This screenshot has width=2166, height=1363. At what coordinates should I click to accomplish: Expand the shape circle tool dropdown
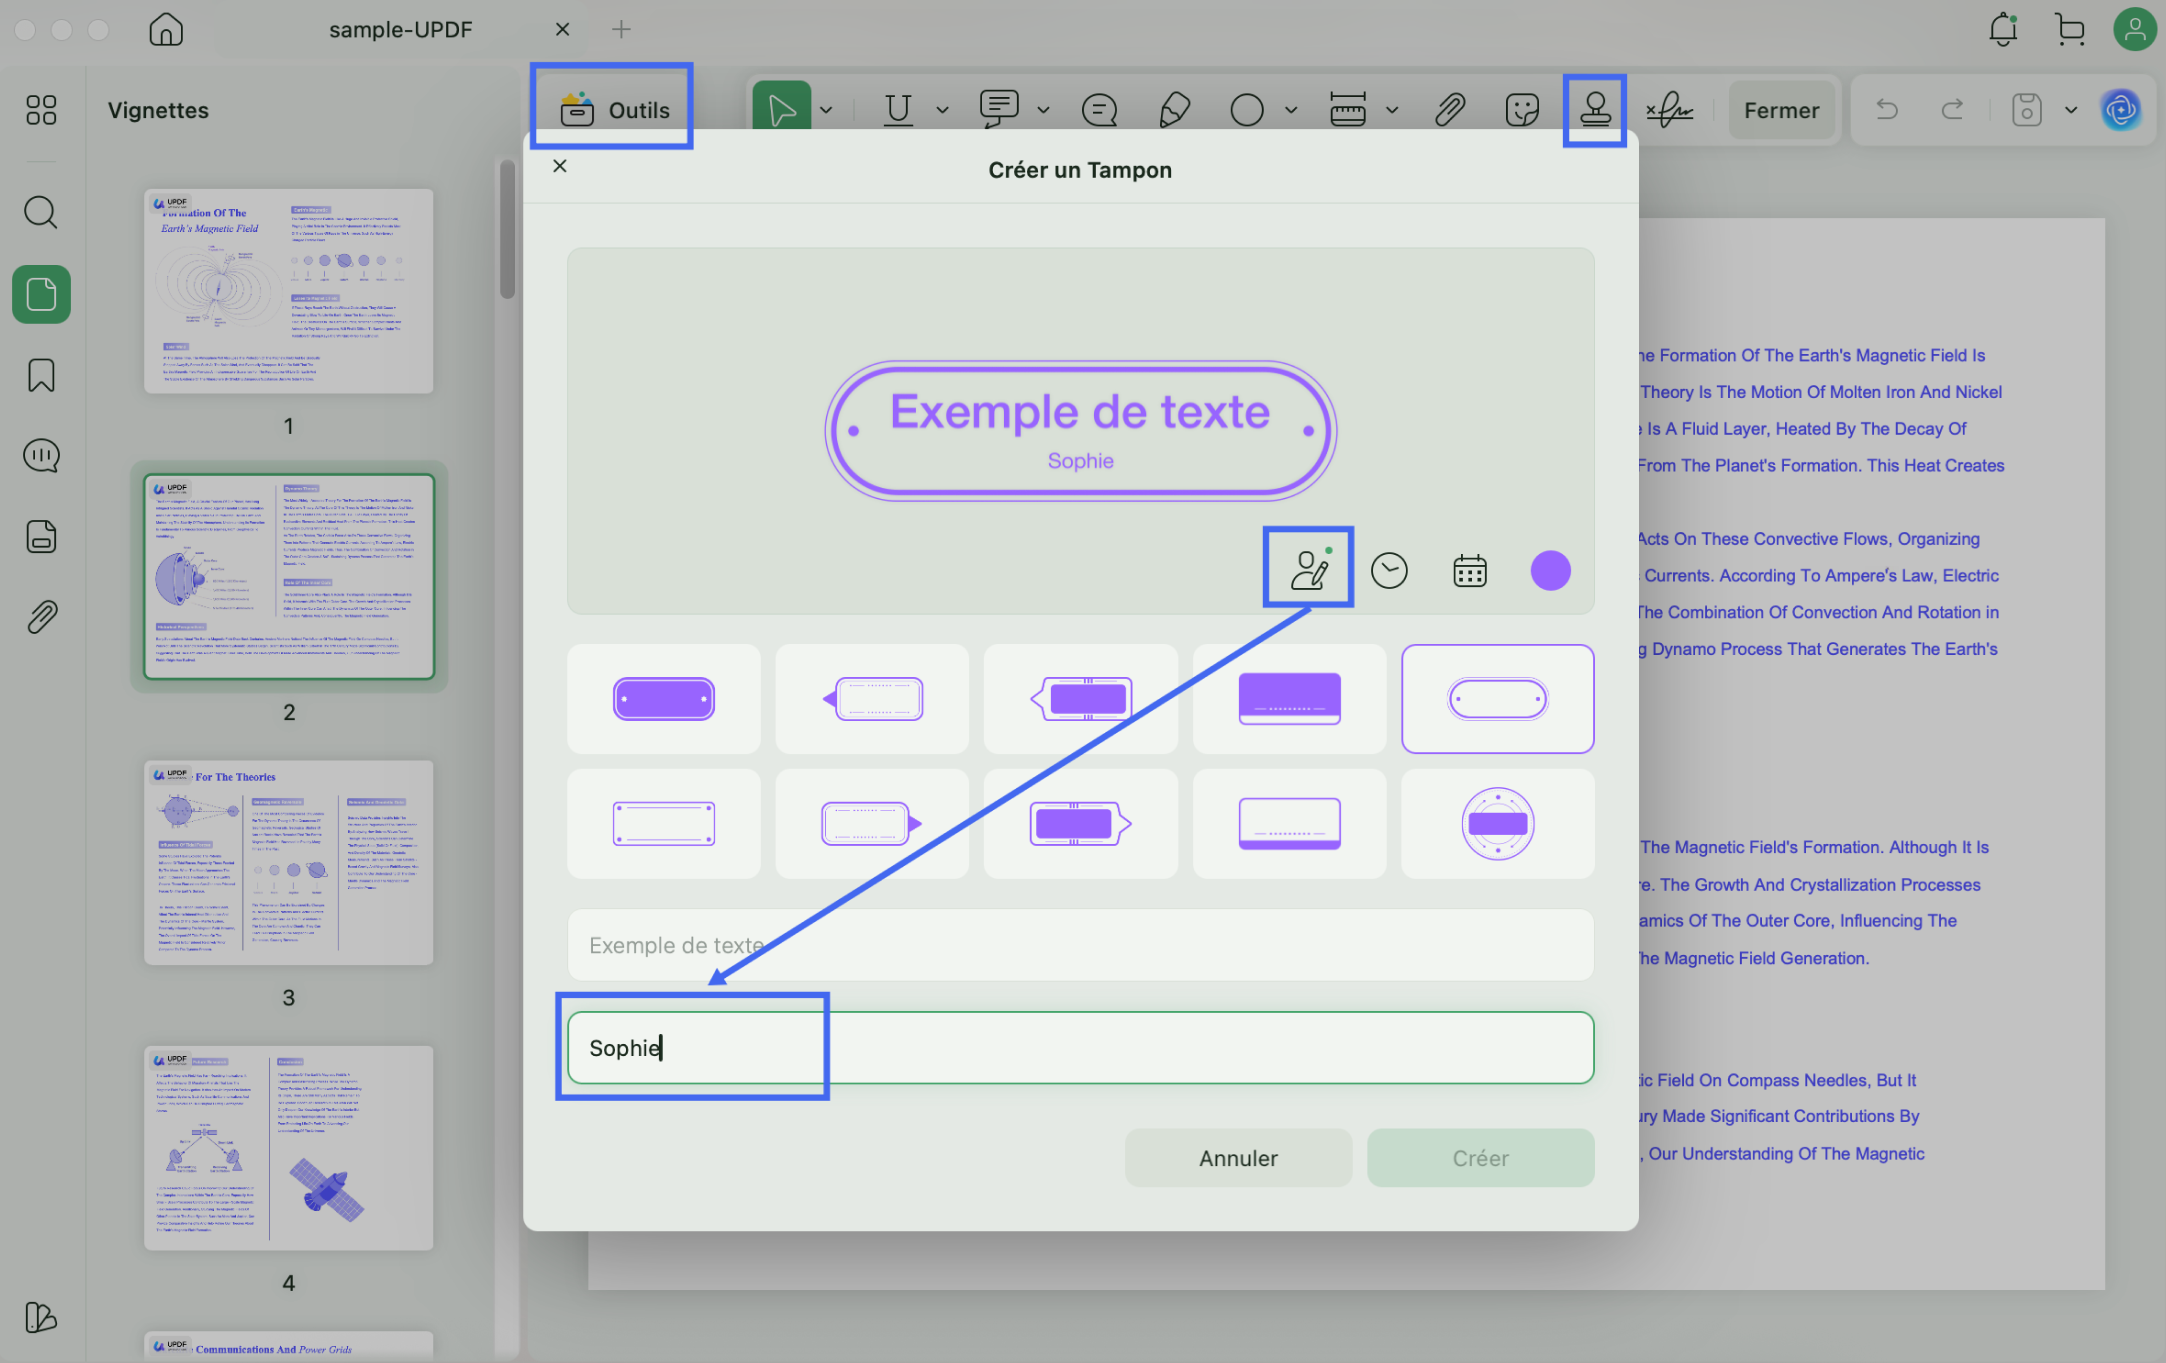pos(1291,110)
